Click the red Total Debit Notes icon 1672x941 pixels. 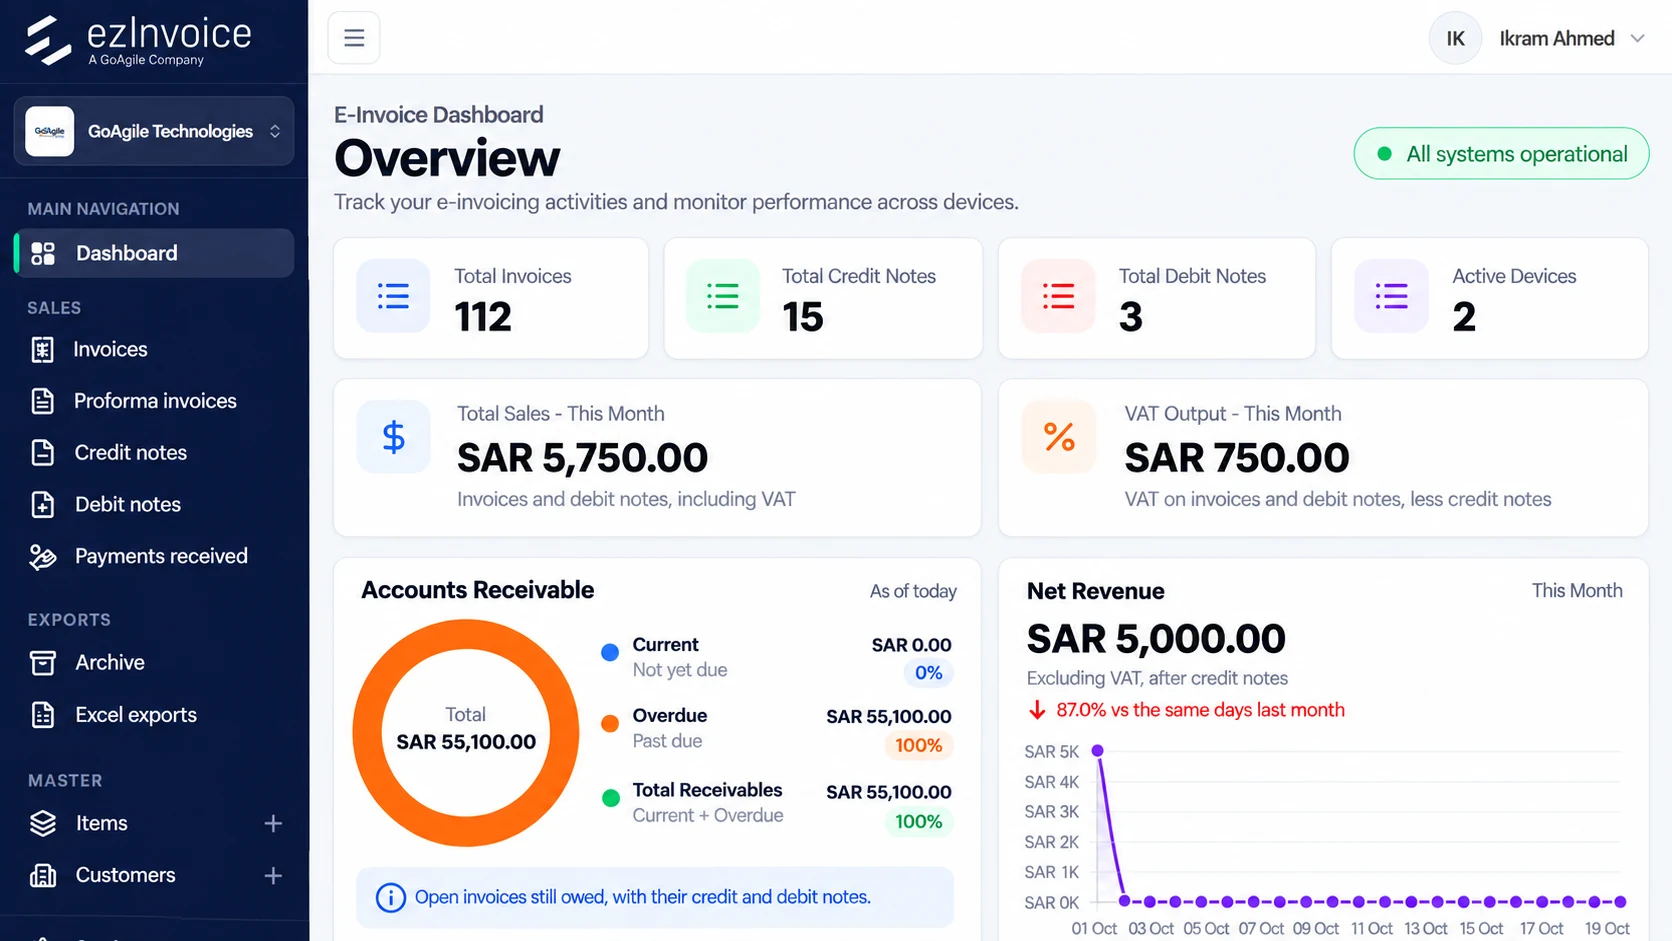coord(1058,296)
